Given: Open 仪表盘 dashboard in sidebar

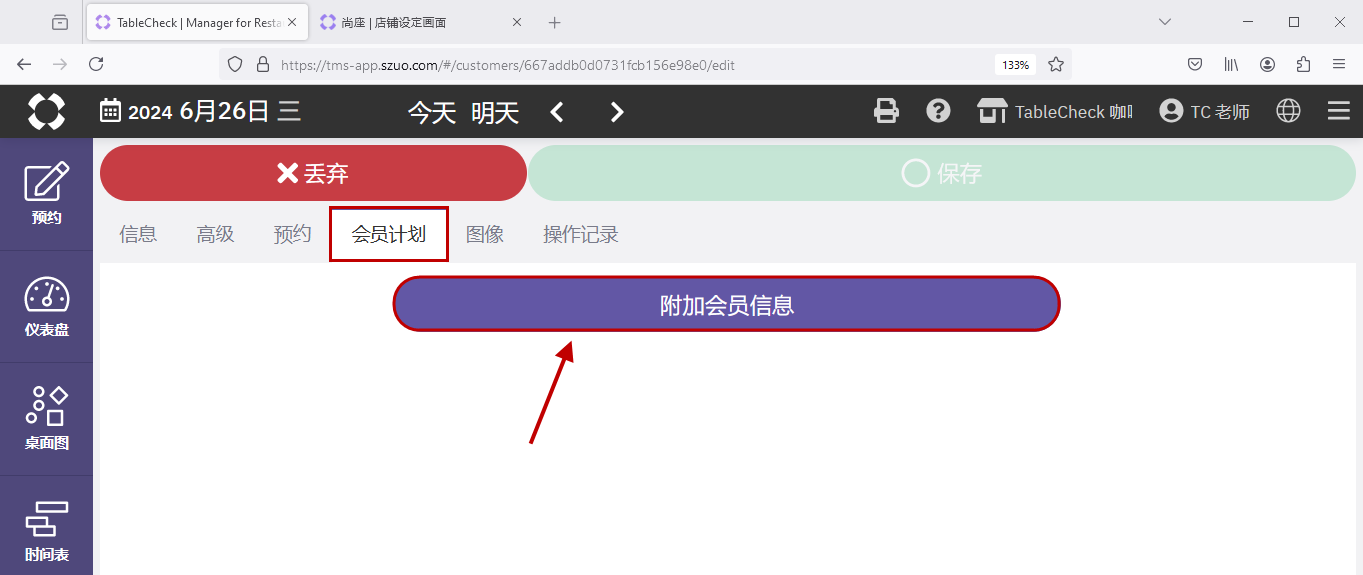Looking at the screenshot, I should click(x=46, y=307).
